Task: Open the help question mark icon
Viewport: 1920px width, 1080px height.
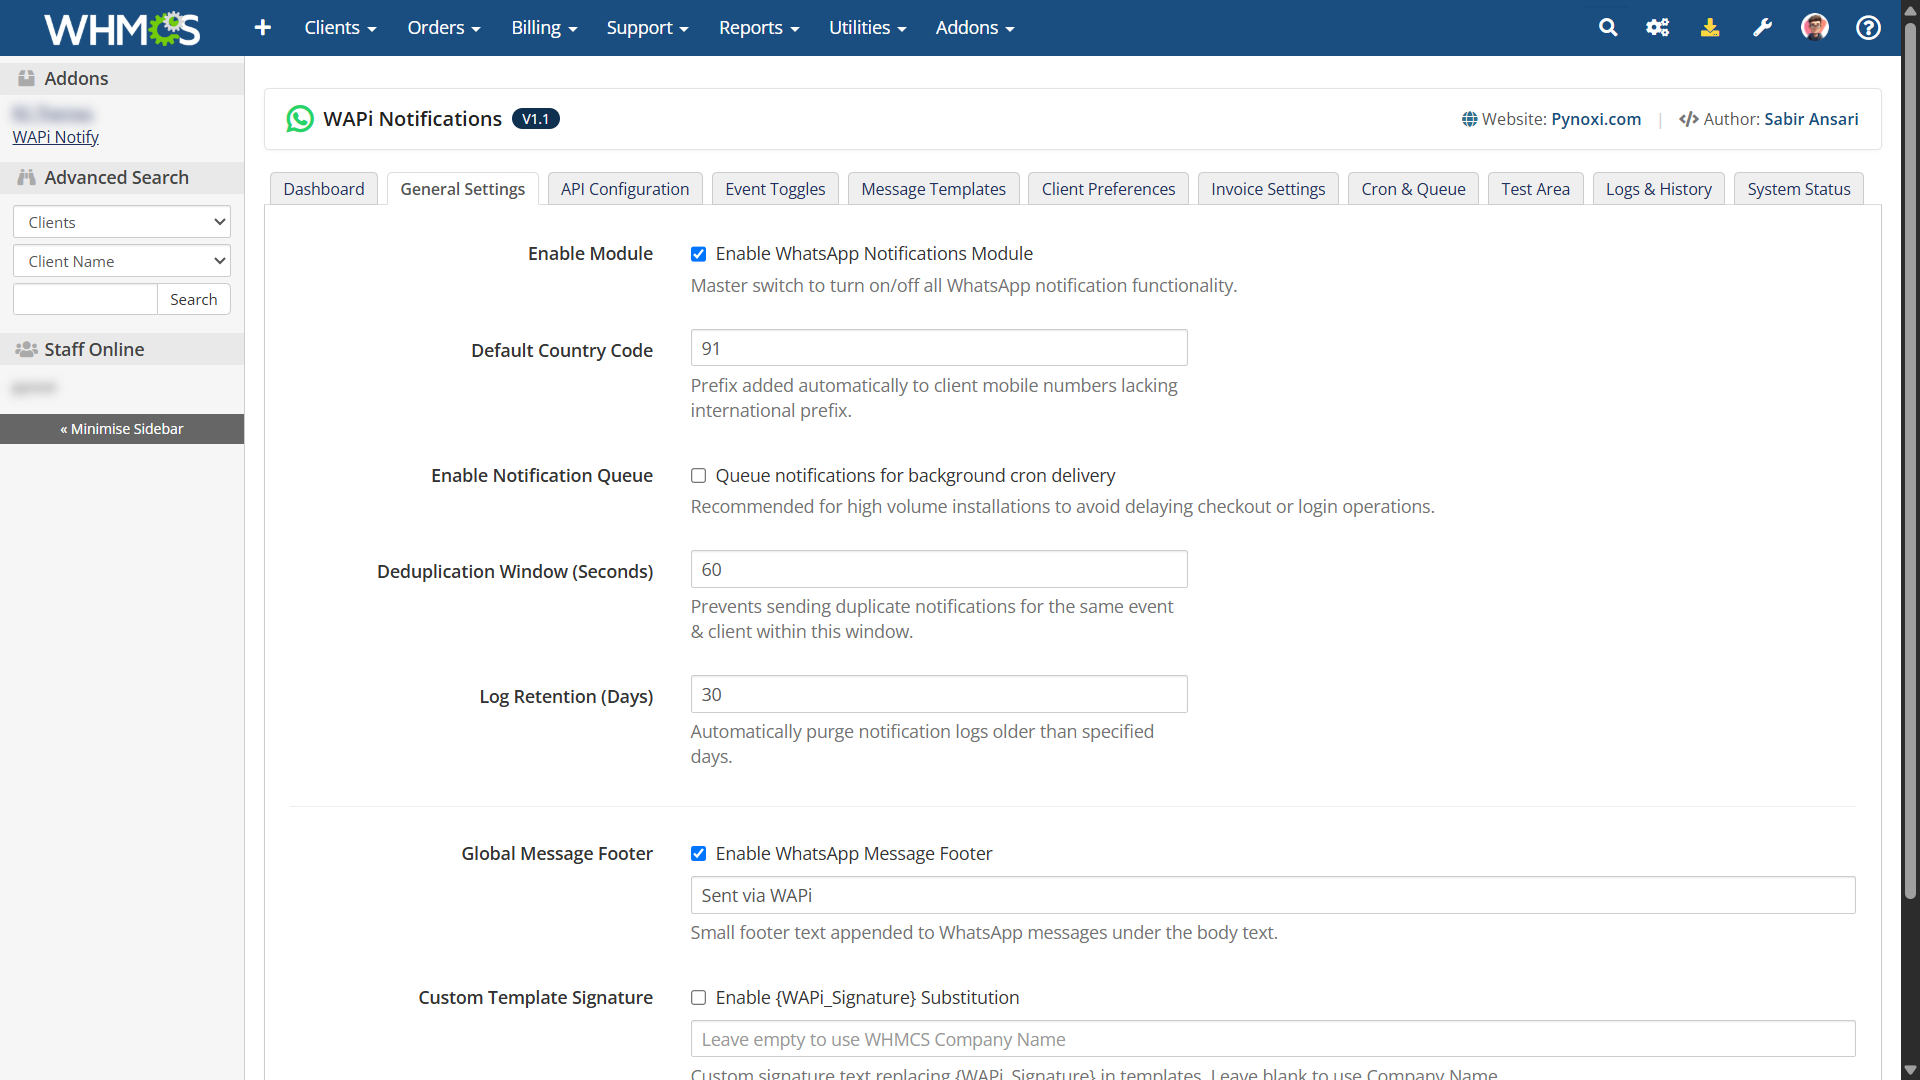Action: tap(1868, 28)
